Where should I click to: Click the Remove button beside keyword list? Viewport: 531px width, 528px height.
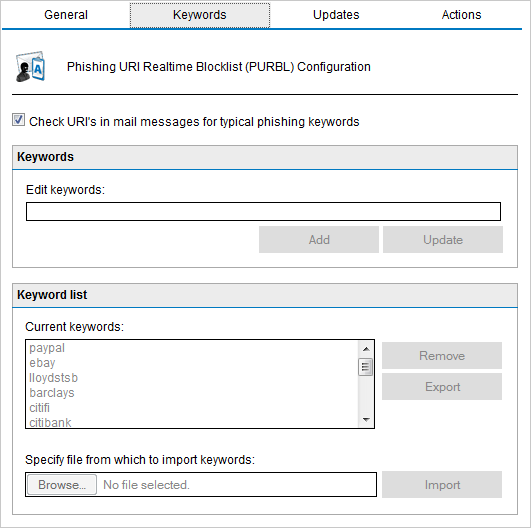point(442,356)
